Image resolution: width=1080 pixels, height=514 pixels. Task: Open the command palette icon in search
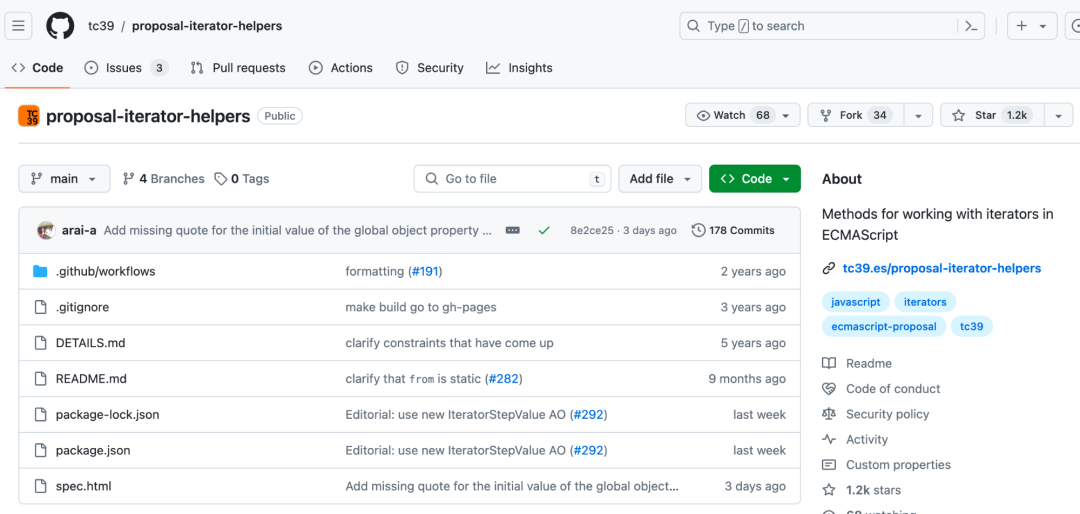tap(970, 26)
